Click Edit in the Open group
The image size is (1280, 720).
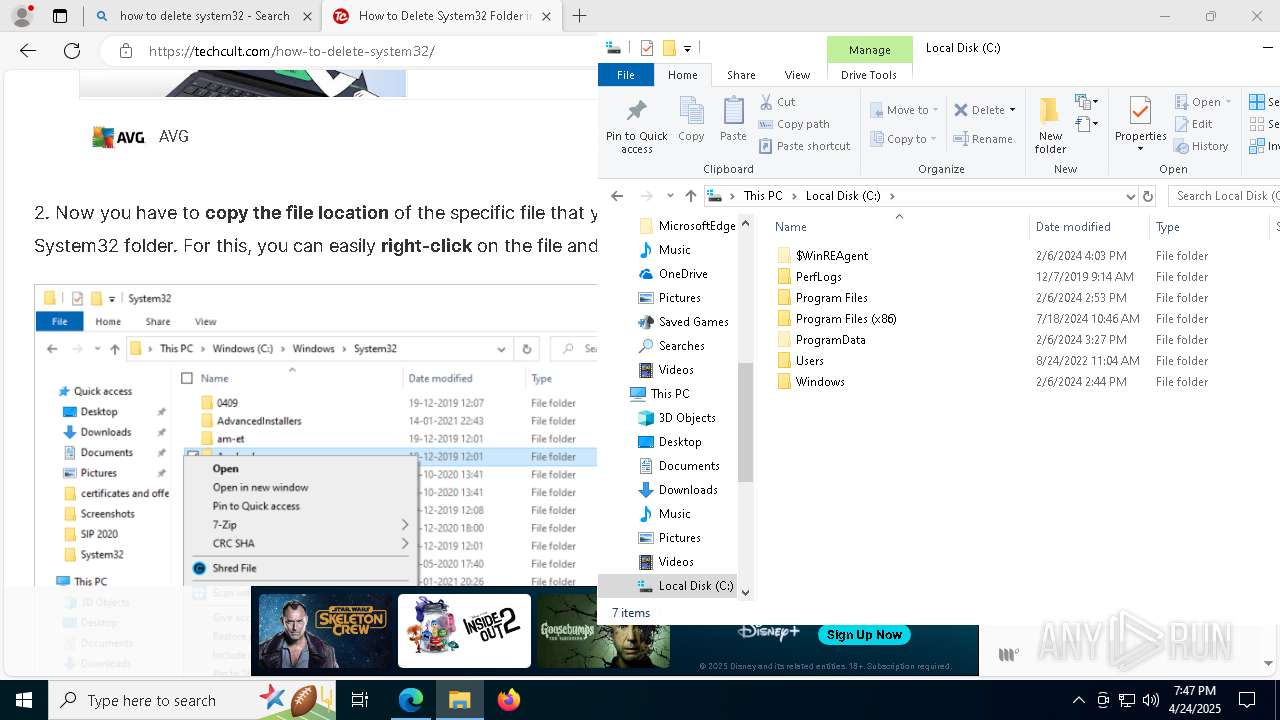pyautogui.click(x=1194, y=124)
